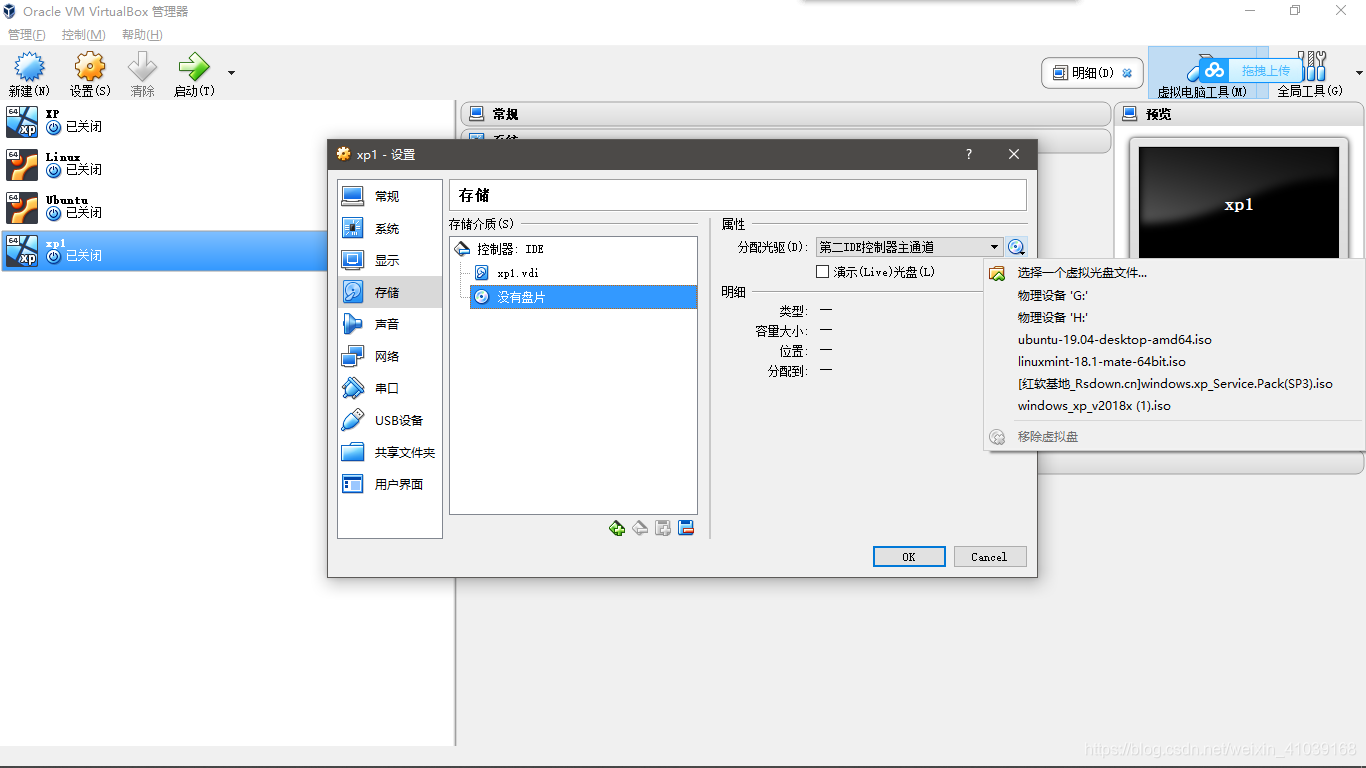Select the Linux virtual machine in list
The width and height of the screenshot is (1366, 768).
[x=227, y=165]
